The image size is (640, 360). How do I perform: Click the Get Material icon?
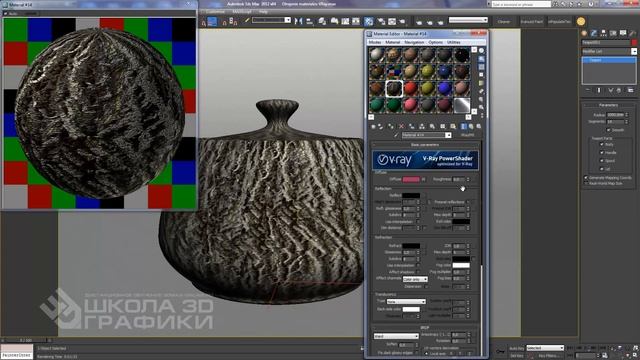point(373,127)
